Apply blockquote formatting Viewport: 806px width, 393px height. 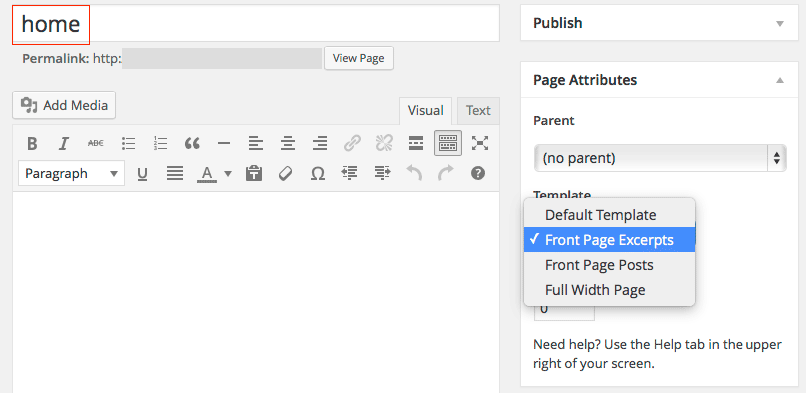click(x=192, y=143)
